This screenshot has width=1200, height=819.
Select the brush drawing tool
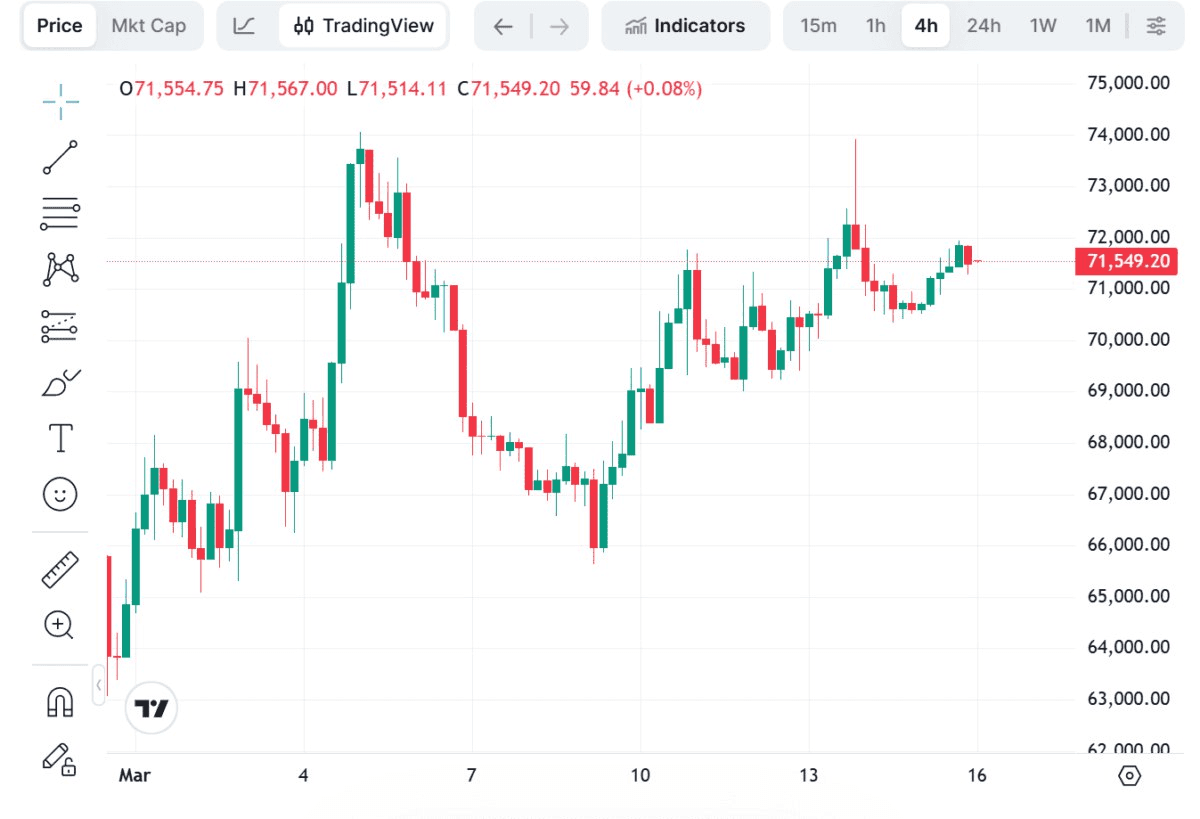click(x=61, y=383)
